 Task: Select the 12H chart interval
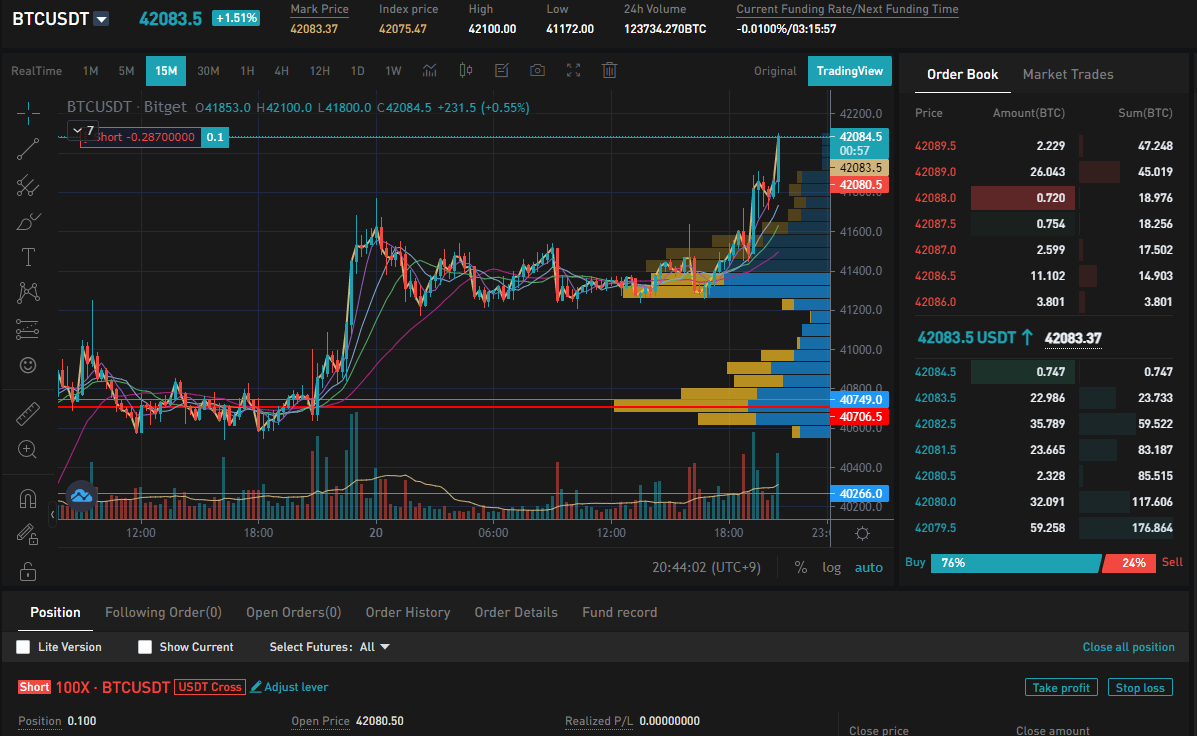tap(320, 71)
